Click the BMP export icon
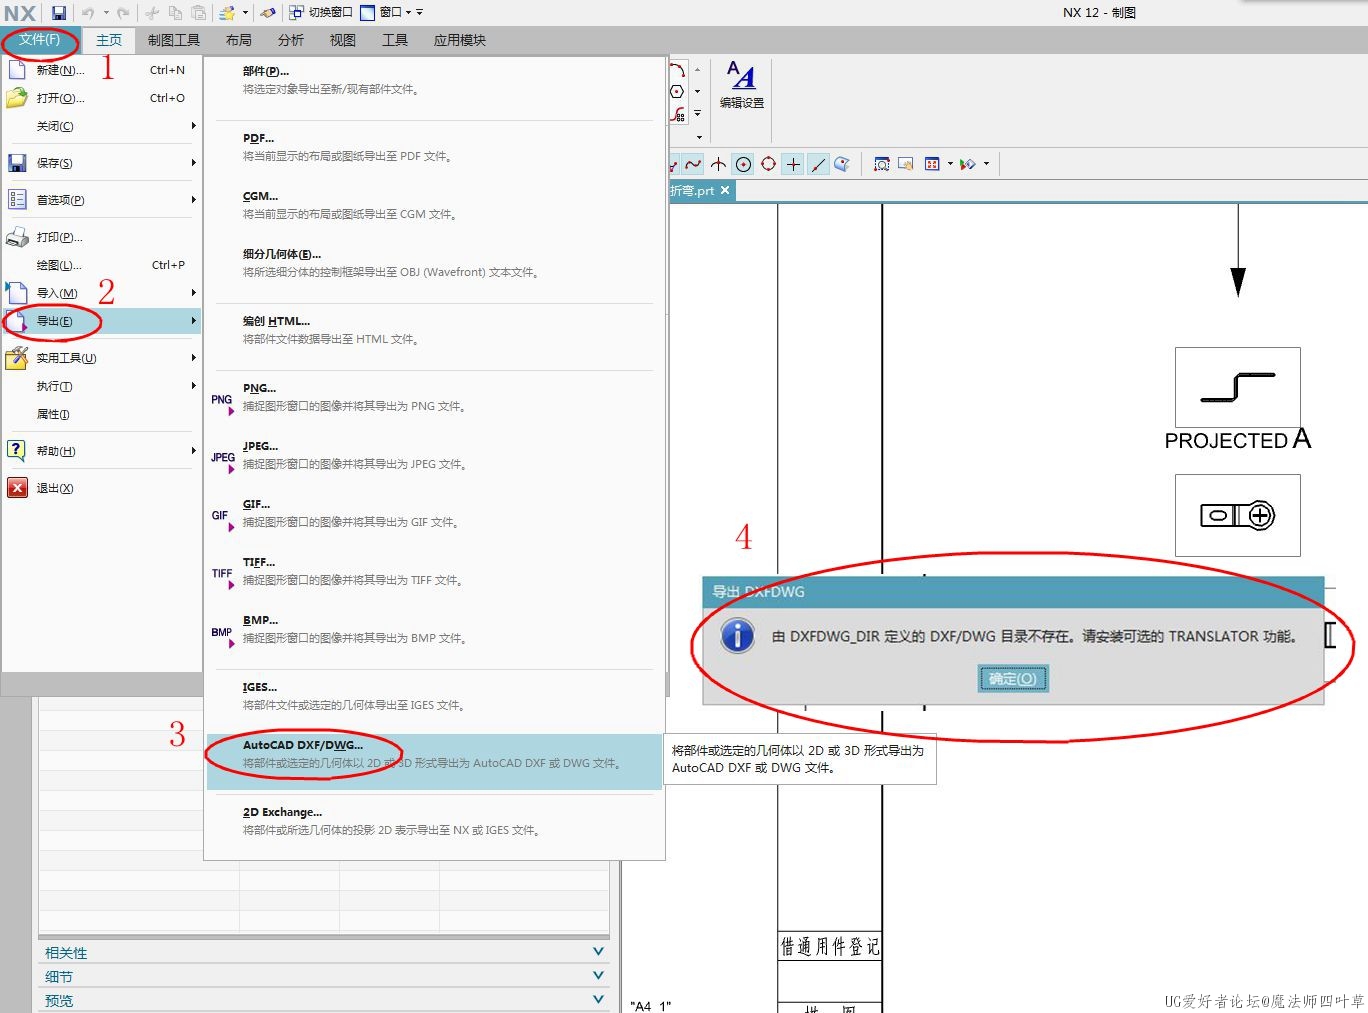 click(x=222, y=636)
